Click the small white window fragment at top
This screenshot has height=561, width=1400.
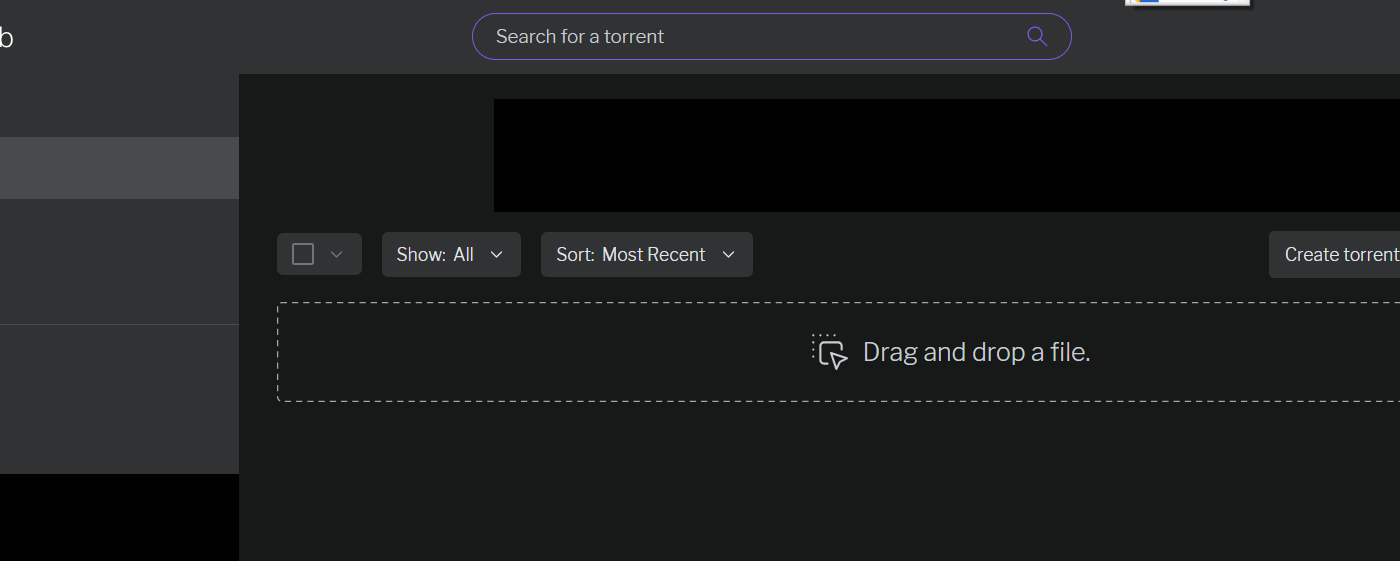(1188, 3)
